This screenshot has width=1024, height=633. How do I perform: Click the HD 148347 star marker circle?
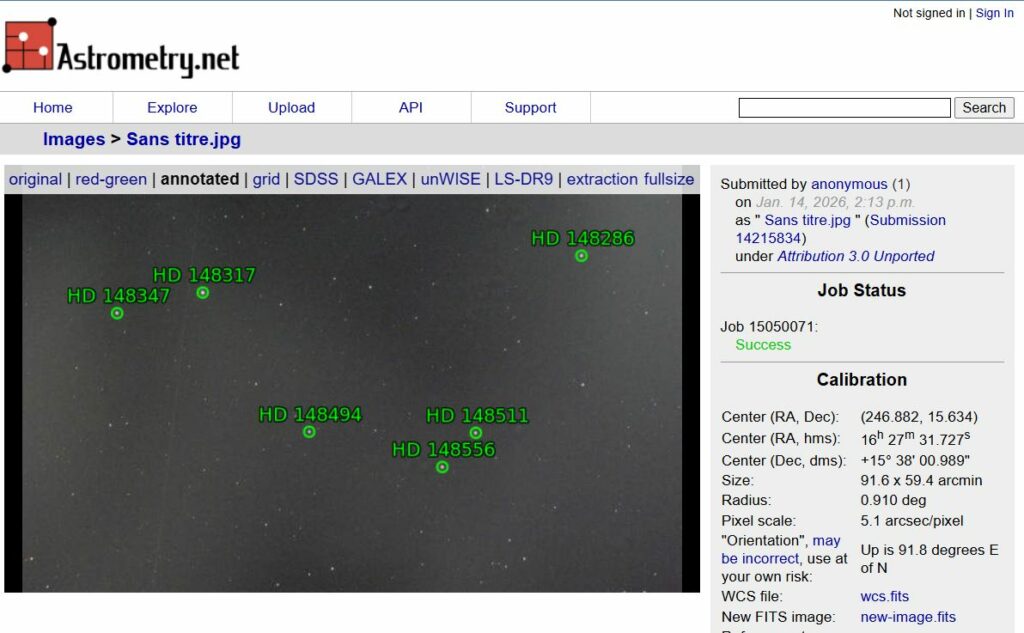[x=117, y=313]
